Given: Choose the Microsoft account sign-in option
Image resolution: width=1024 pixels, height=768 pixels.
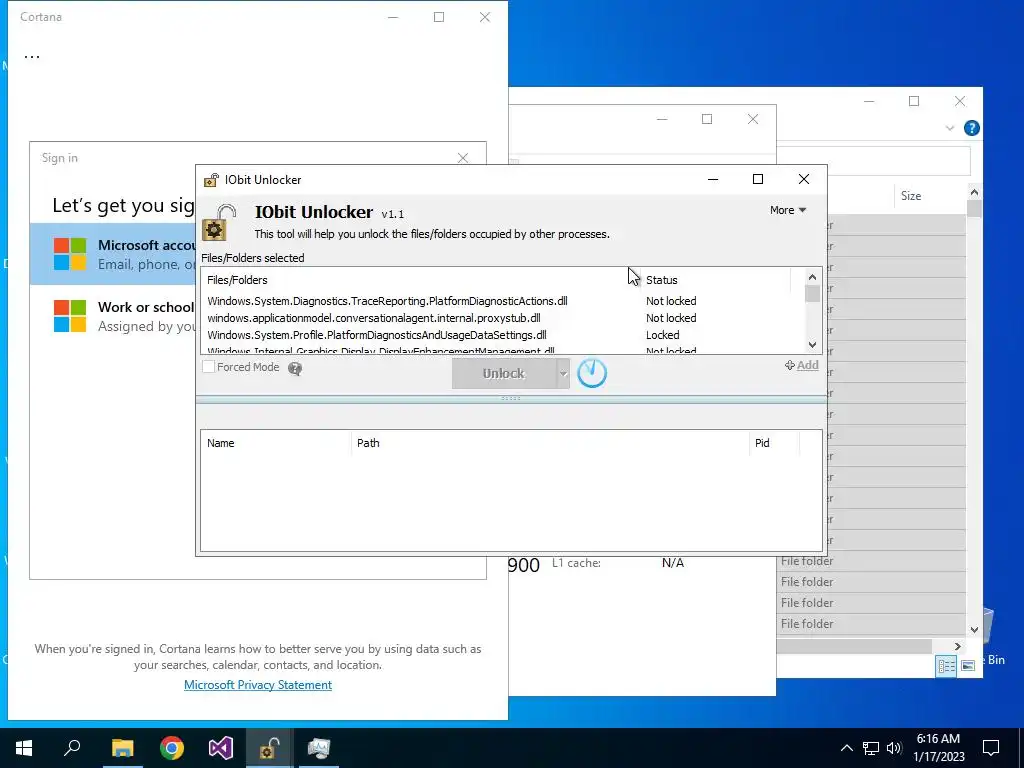Looking at the screenshot, I should point(113,254).
